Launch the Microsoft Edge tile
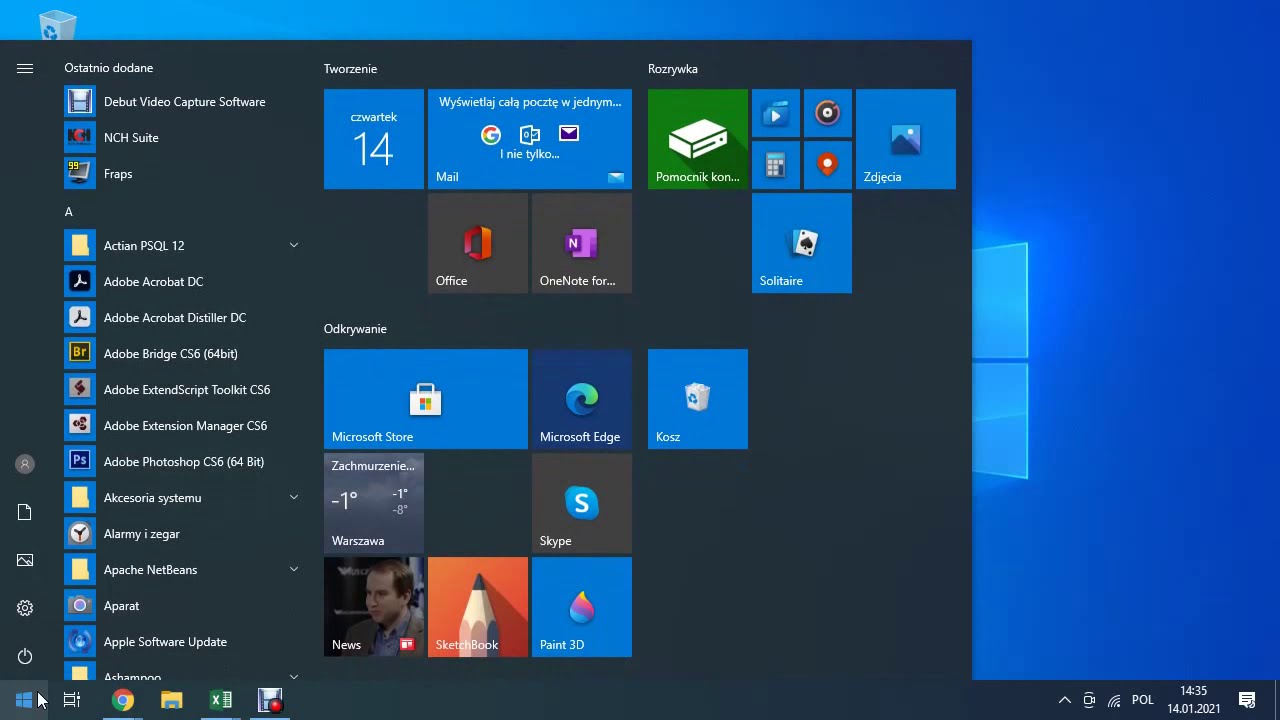The width and height of the screenshot is (1280, 720). [582, 399]
